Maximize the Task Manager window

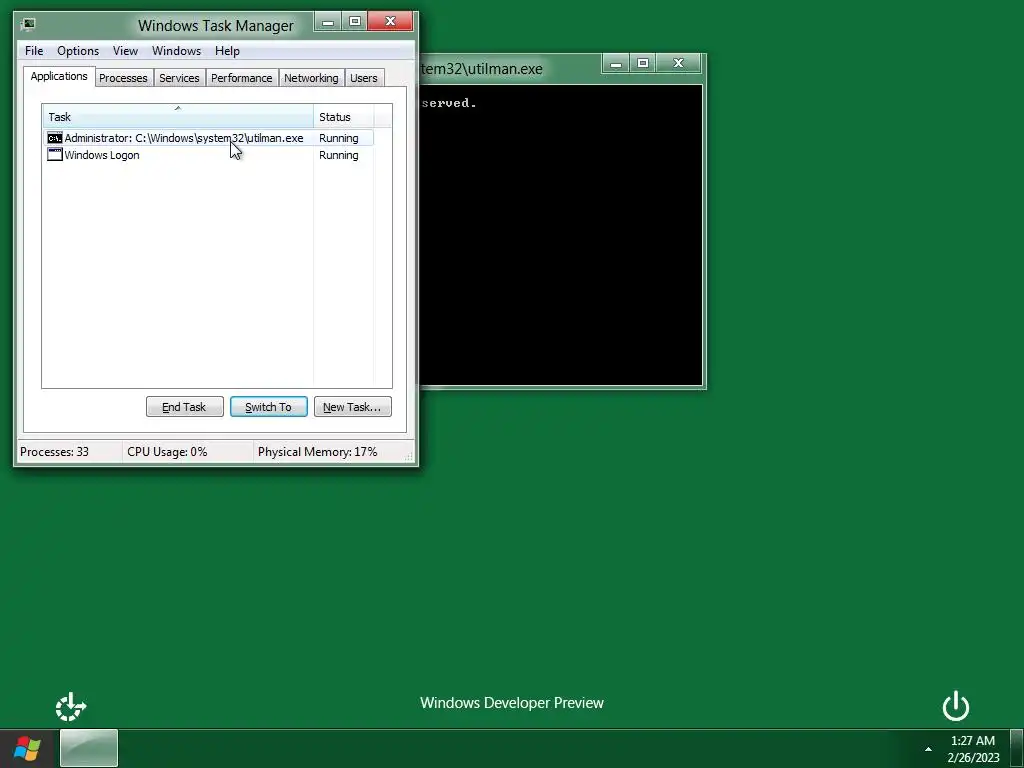pyautogui.click(x=355, y=22)
